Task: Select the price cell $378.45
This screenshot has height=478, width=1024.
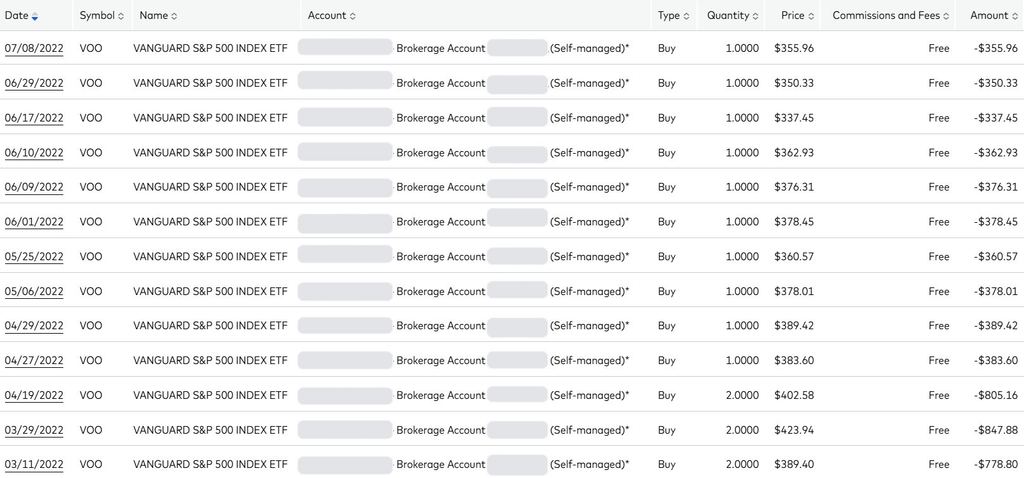Action: [x=794, y=222]
